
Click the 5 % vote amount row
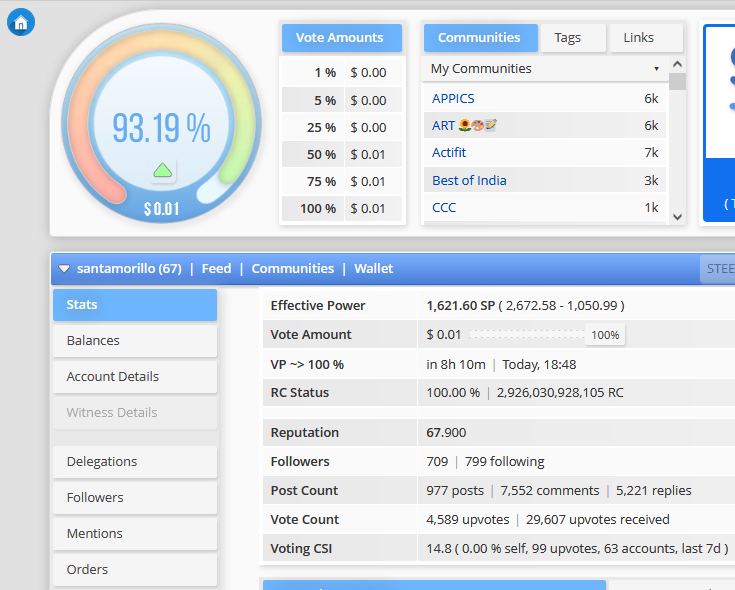click(x=342, y=100)
